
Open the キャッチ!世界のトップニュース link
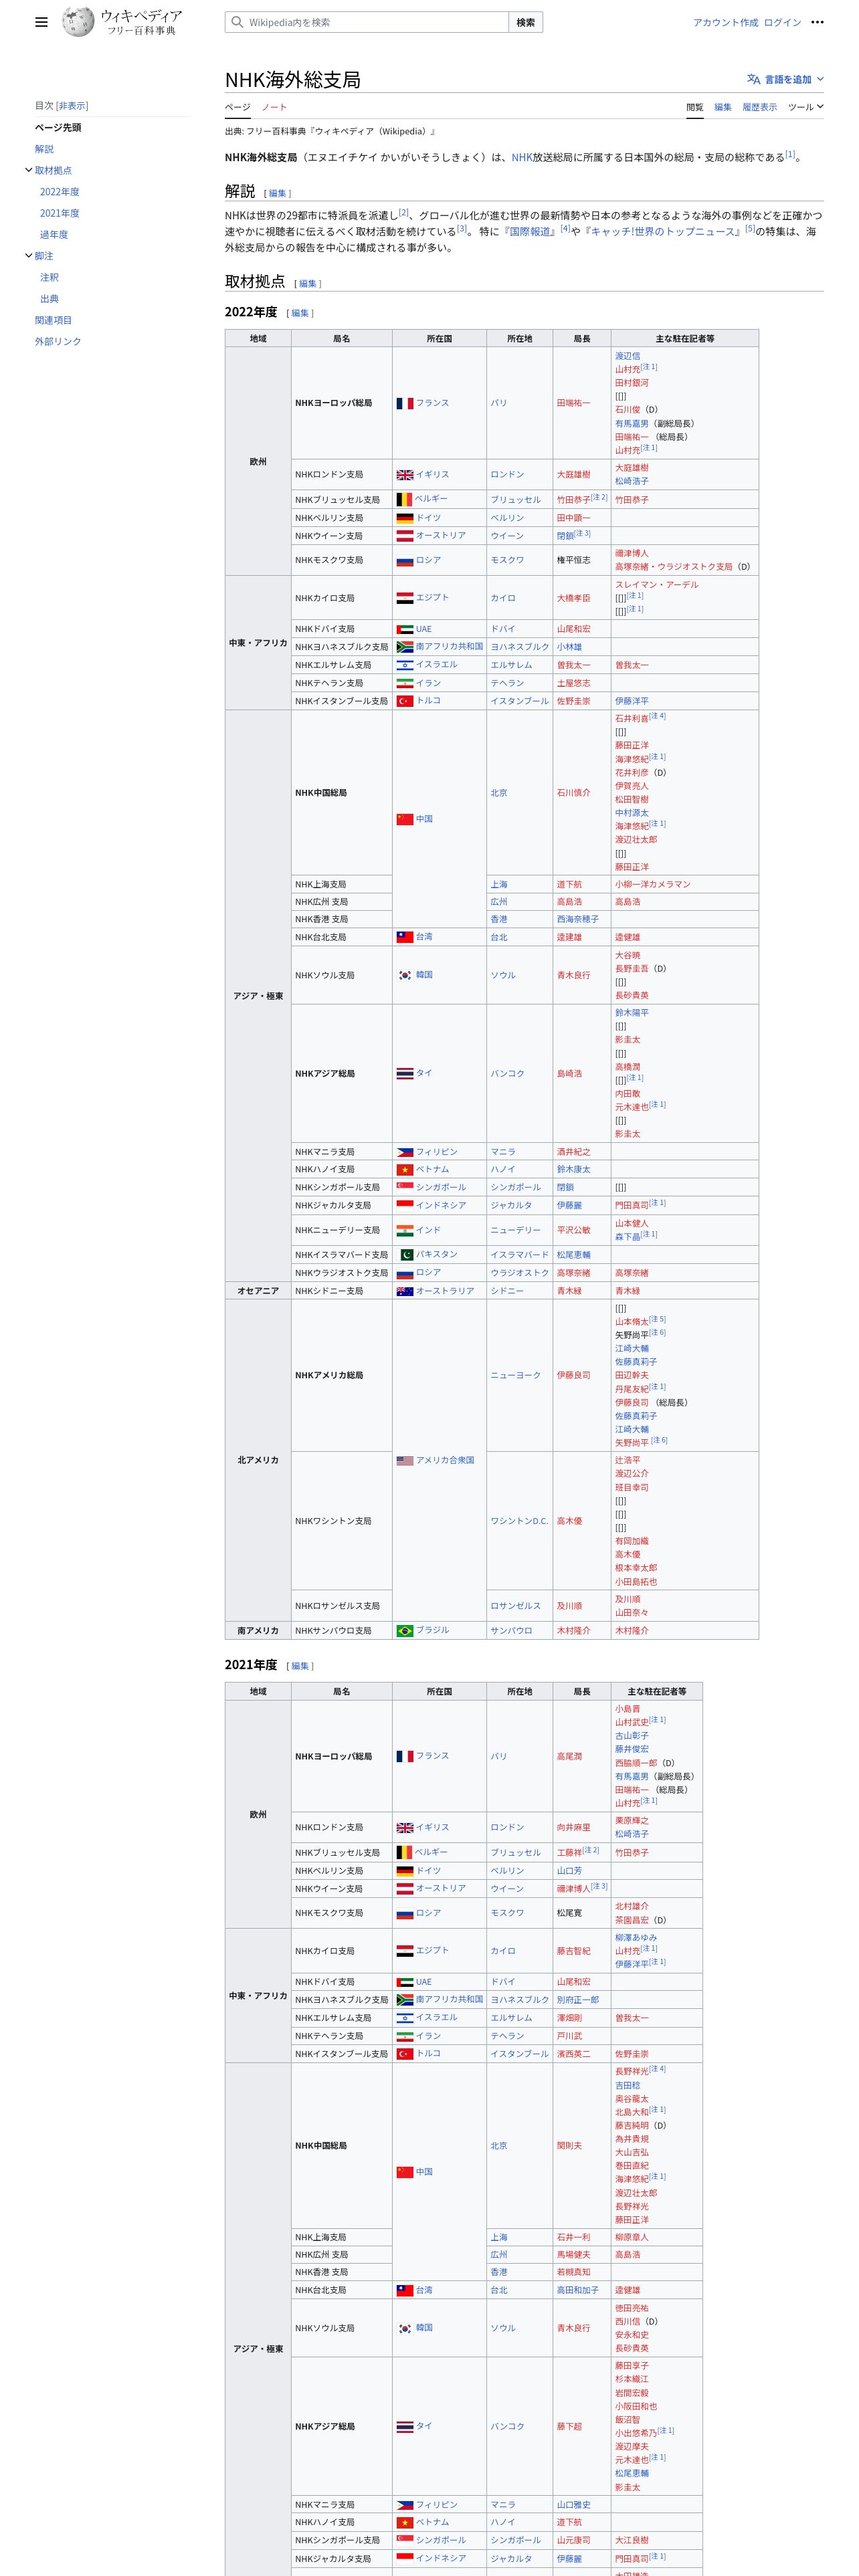[664, 231]
